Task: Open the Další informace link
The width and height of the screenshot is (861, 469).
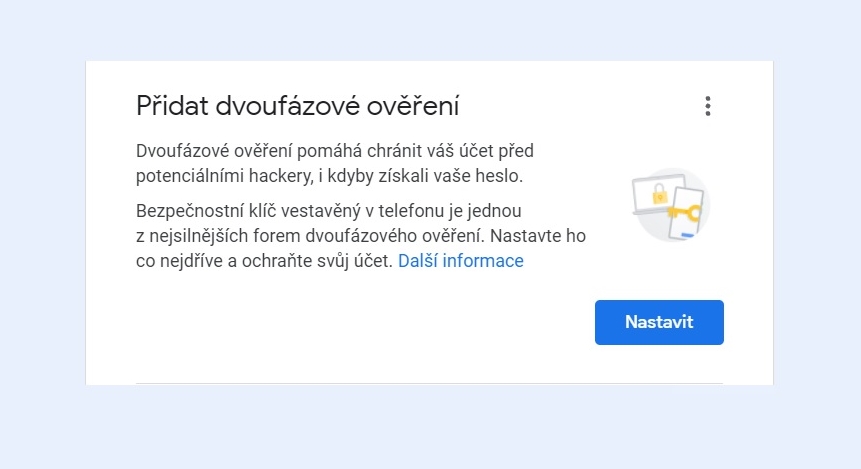Action: [461, 261]
